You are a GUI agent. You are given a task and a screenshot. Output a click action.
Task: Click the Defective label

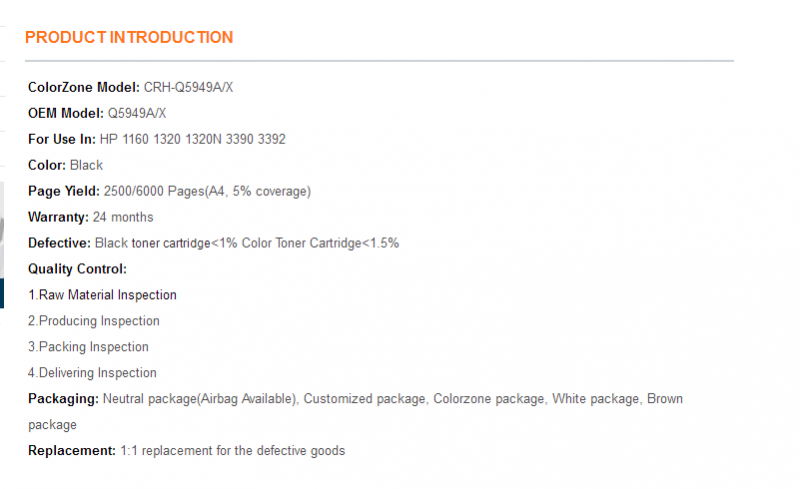coord(59,243)
